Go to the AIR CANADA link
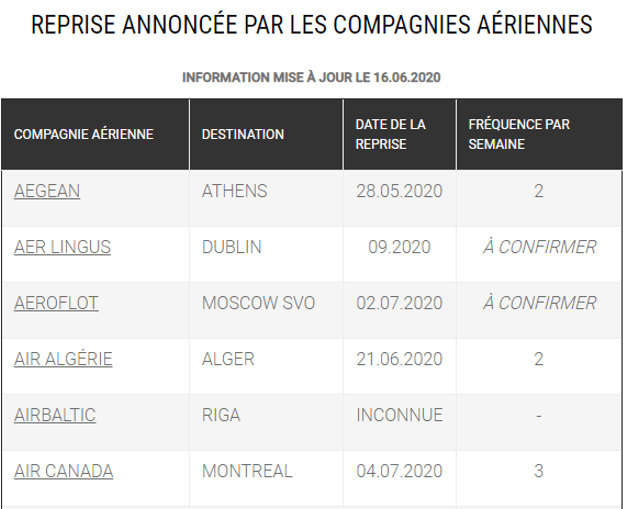The image size is (623, 509). coord(64,471)
